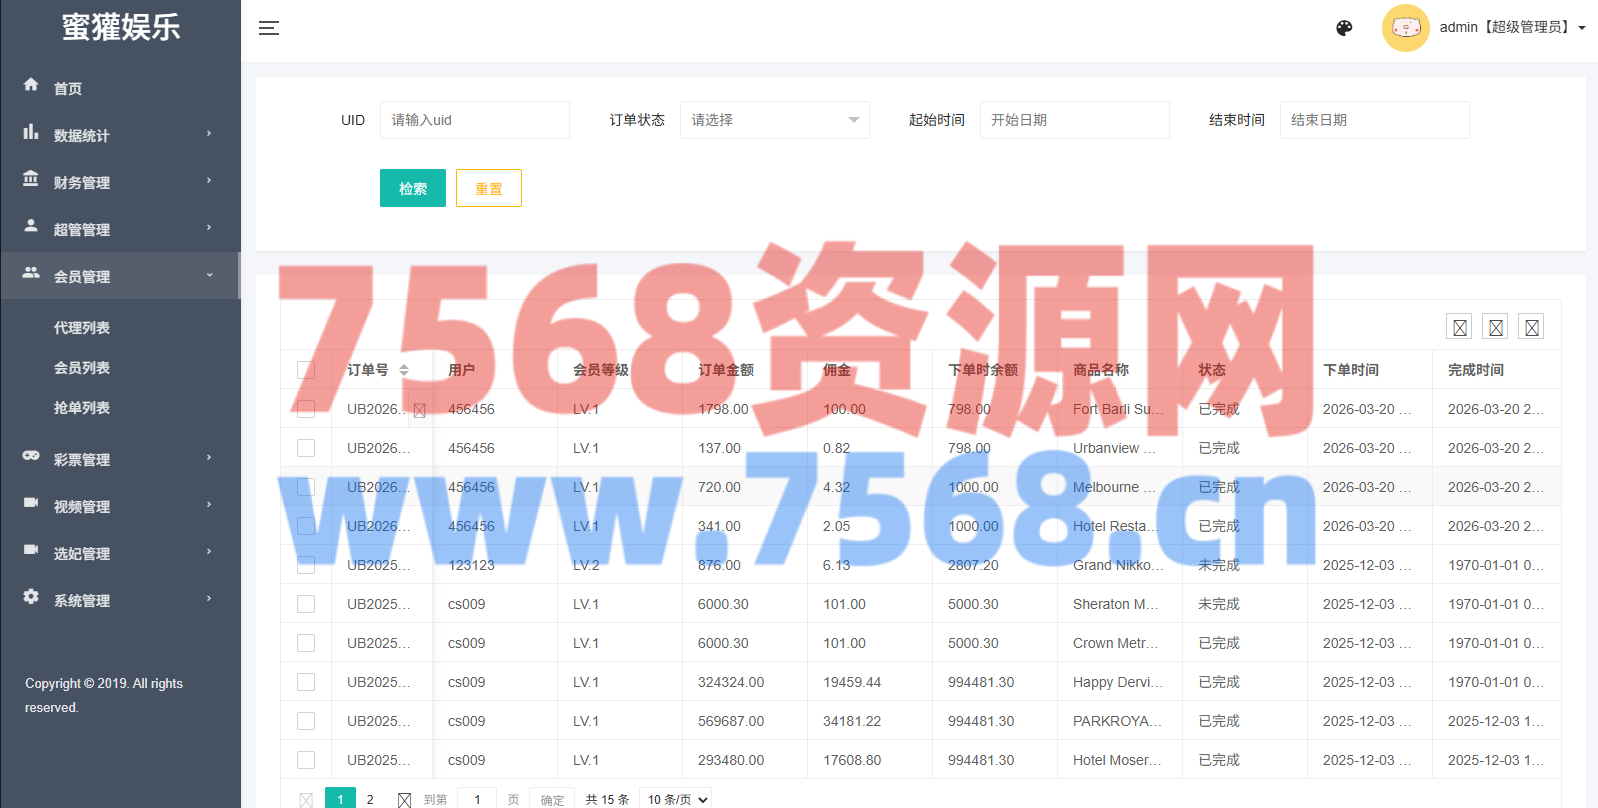Viewport: 1598px width, 808px height.
Task: Click the bar chart icon for 数据统计
Action: pos(31,132)
